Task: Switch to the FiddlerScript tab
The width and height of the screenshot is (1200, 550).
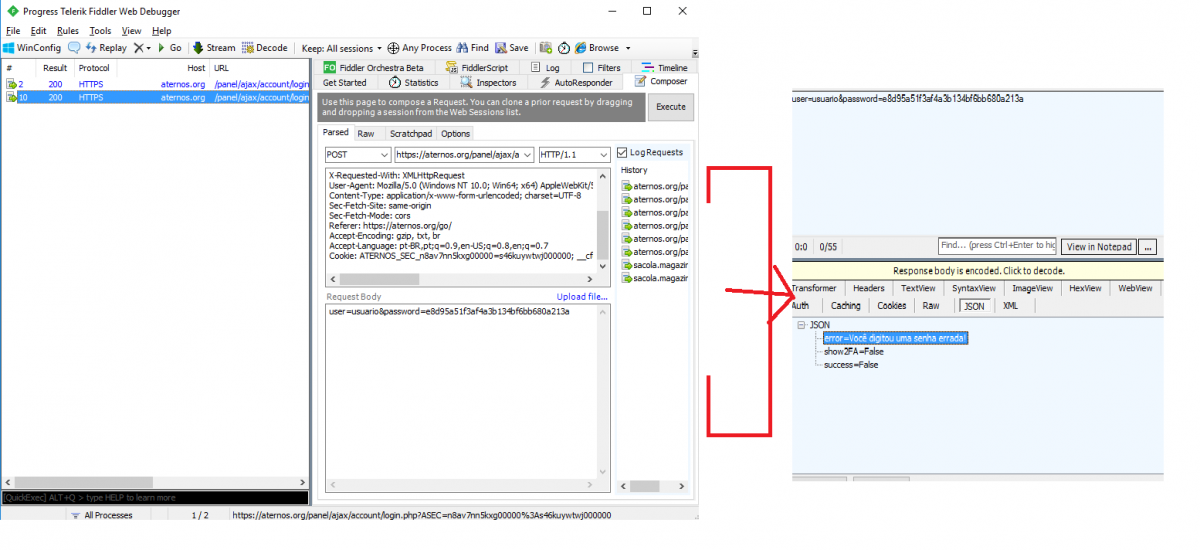Action: point(477,68)
